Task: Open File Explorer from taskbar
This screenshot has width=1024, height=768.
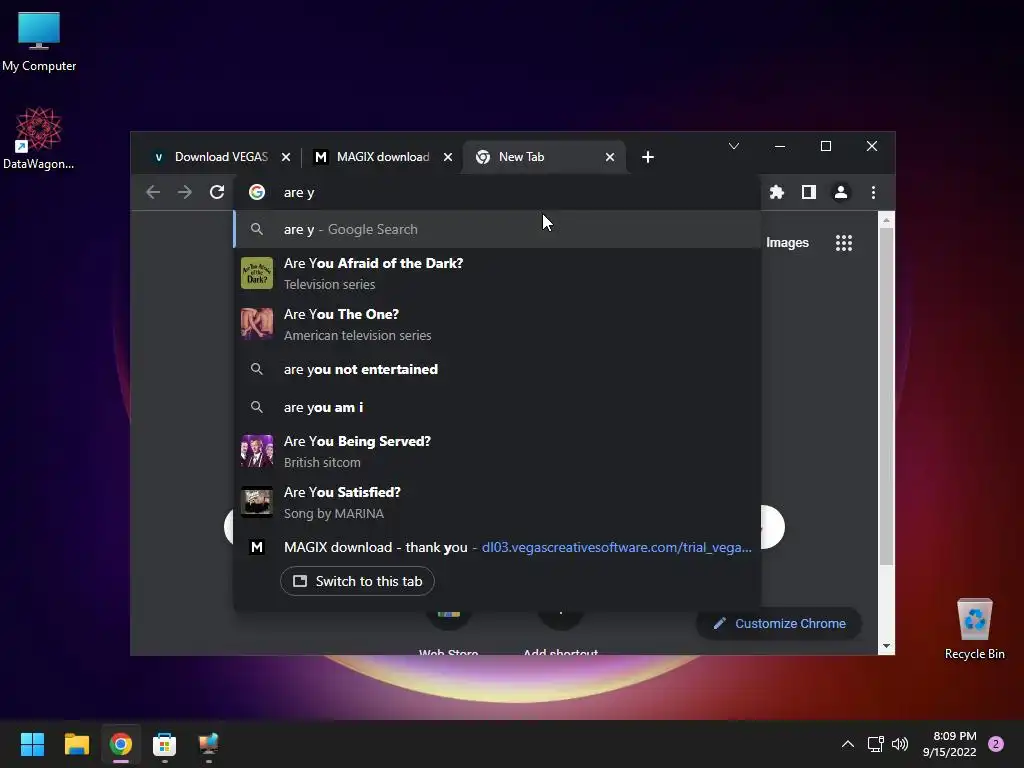Action: tap(76, 744)
